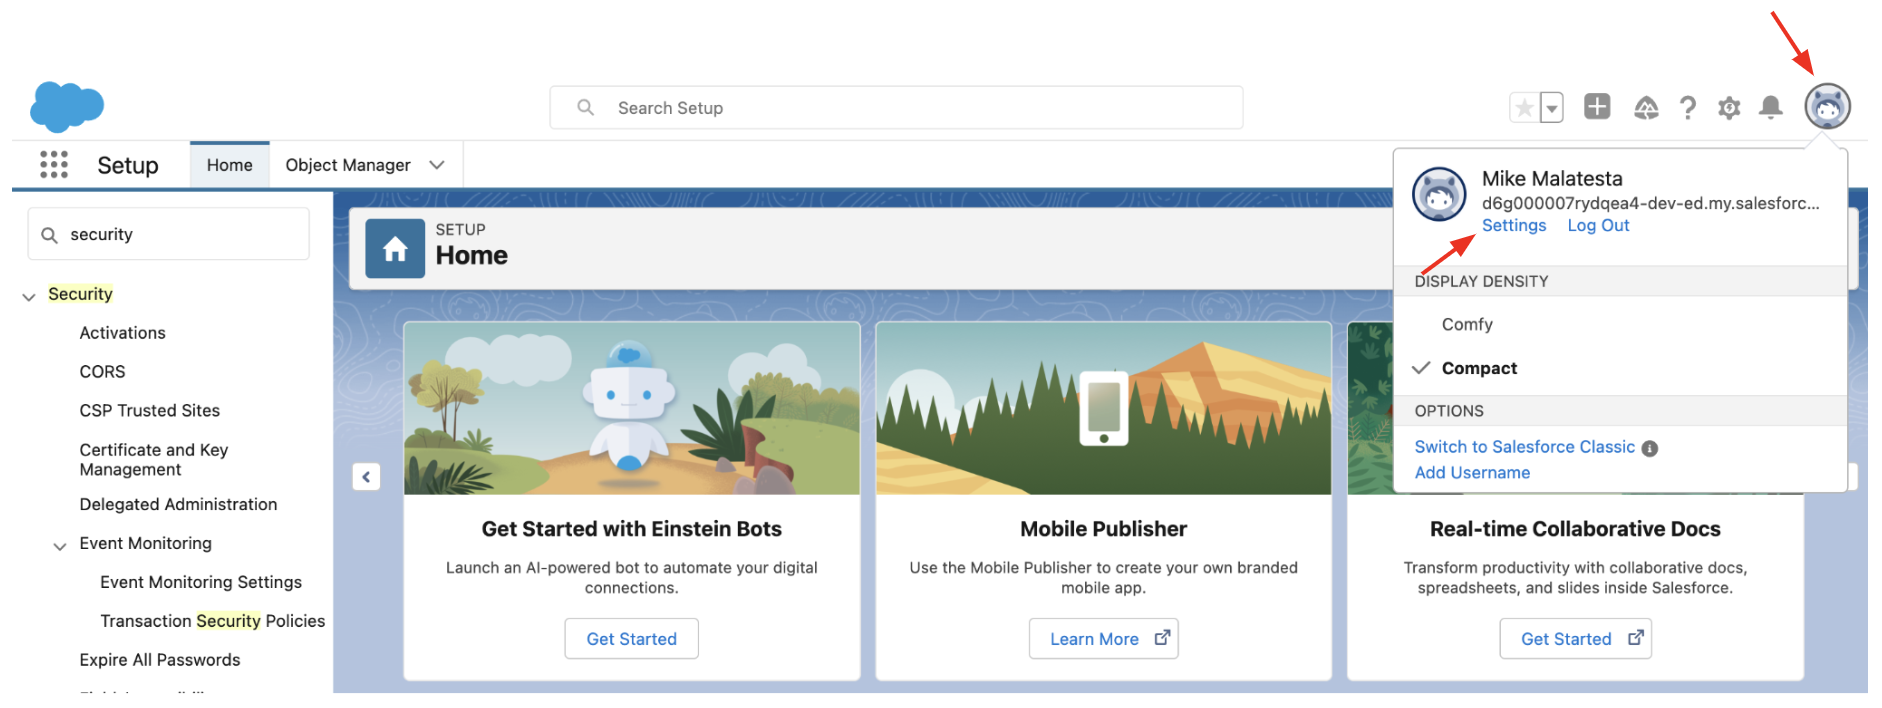Click the Einstein Bots card illustration
Viewport: 1882px width, 708px height.
[x=632, y=408]
